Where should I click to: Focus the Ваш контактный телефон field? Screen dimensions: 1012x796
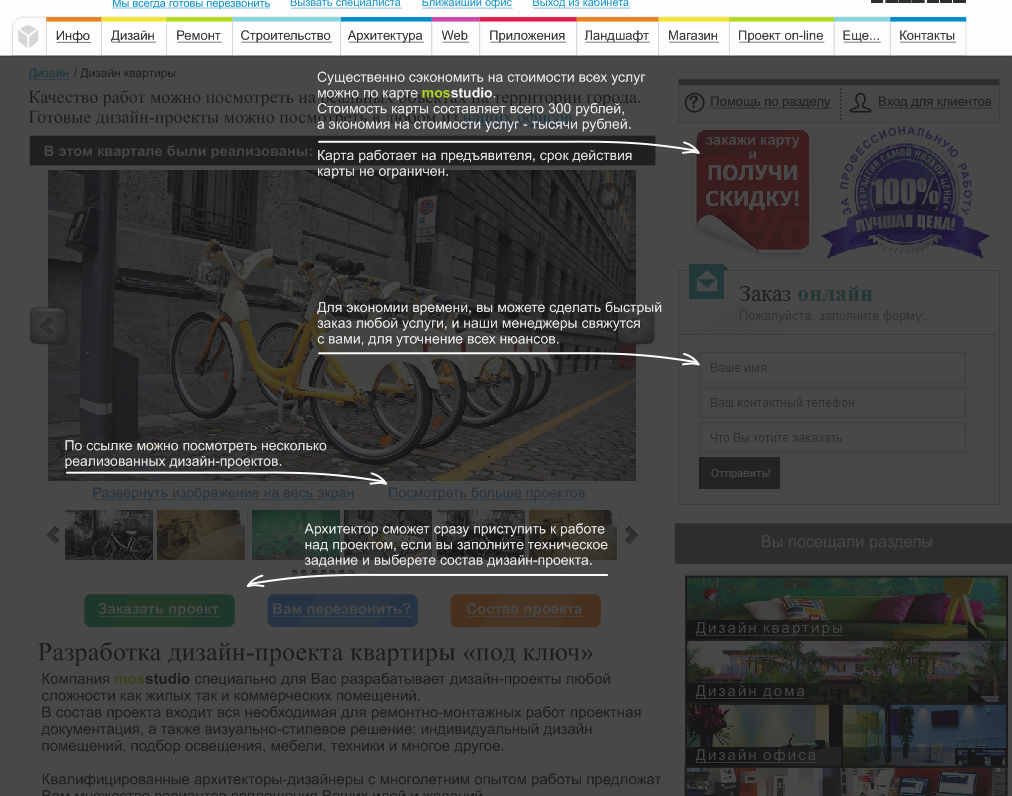pyautogui.click(x=833, y=402)
